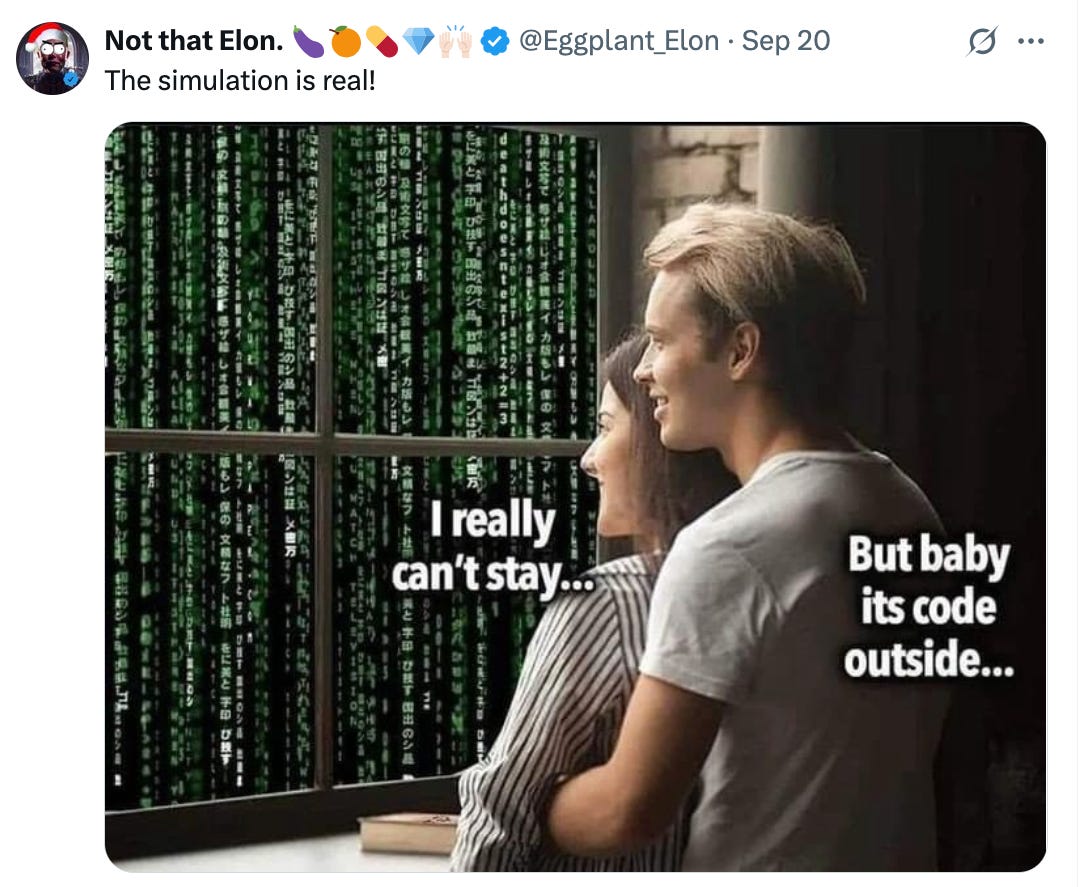Open the @Eggplant_Elon handle link
This screenshot has width=1080, height=887.
coord(619,41)
